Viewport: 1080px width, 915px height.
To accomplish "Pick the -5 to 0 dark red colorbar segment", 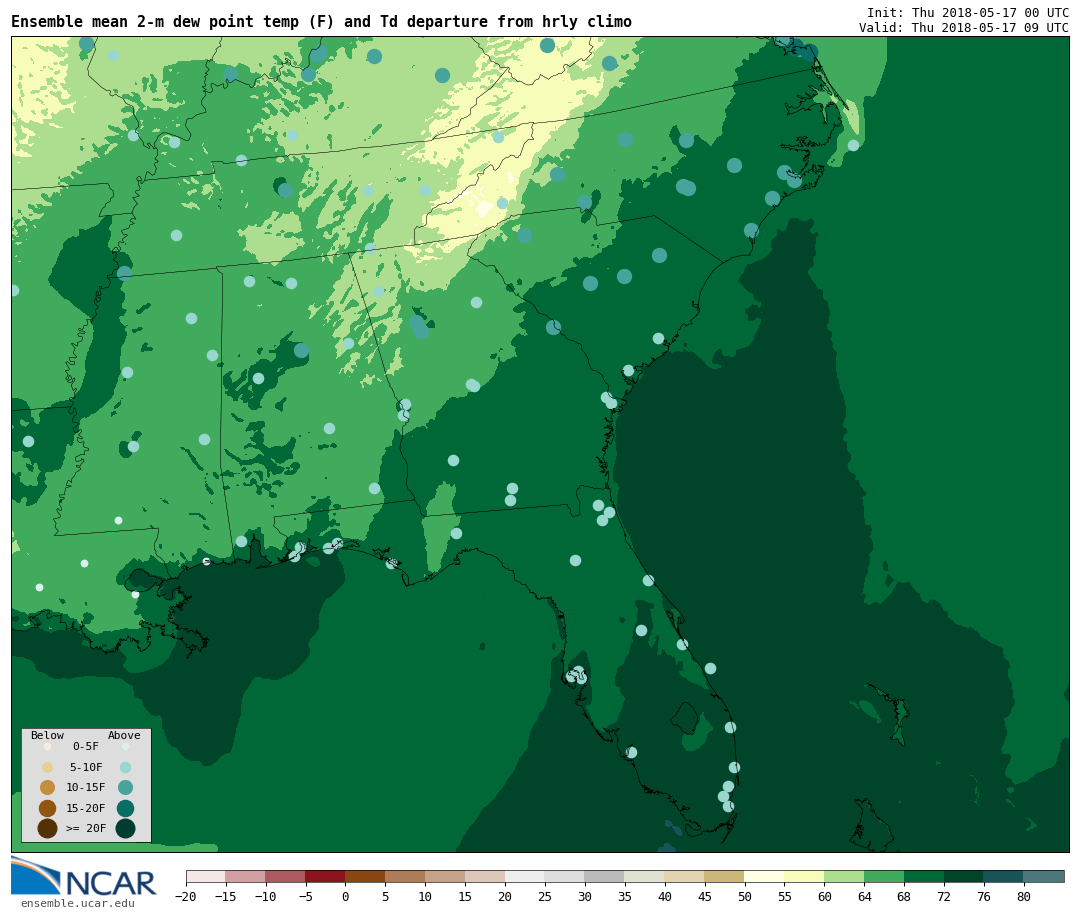I will click(x=325, y=876).
